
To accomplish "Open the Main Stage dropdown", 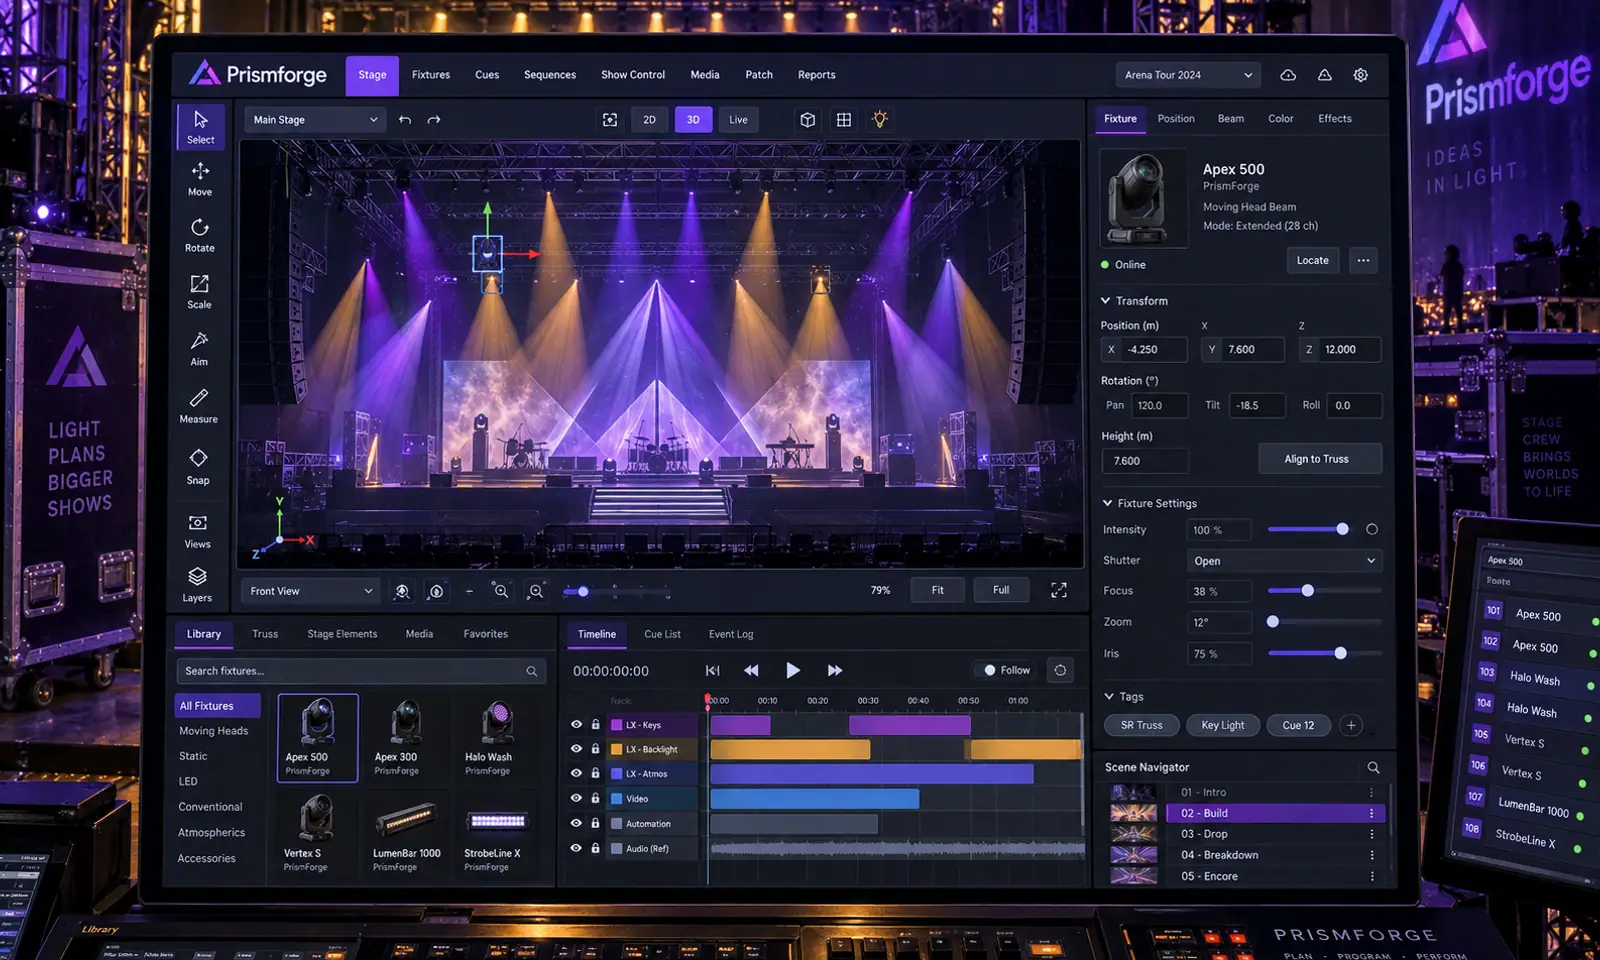I will [314, 120].
